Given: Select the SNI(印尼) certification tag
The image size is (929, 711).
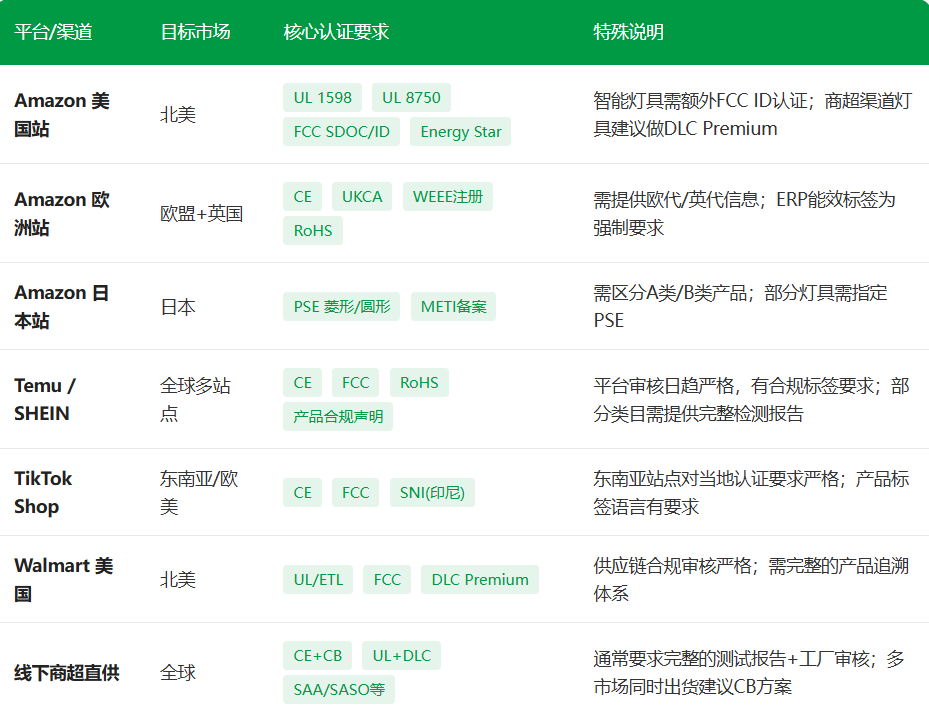Looking at the screenshot, I should pyautogui.click(x=432, y=493).
